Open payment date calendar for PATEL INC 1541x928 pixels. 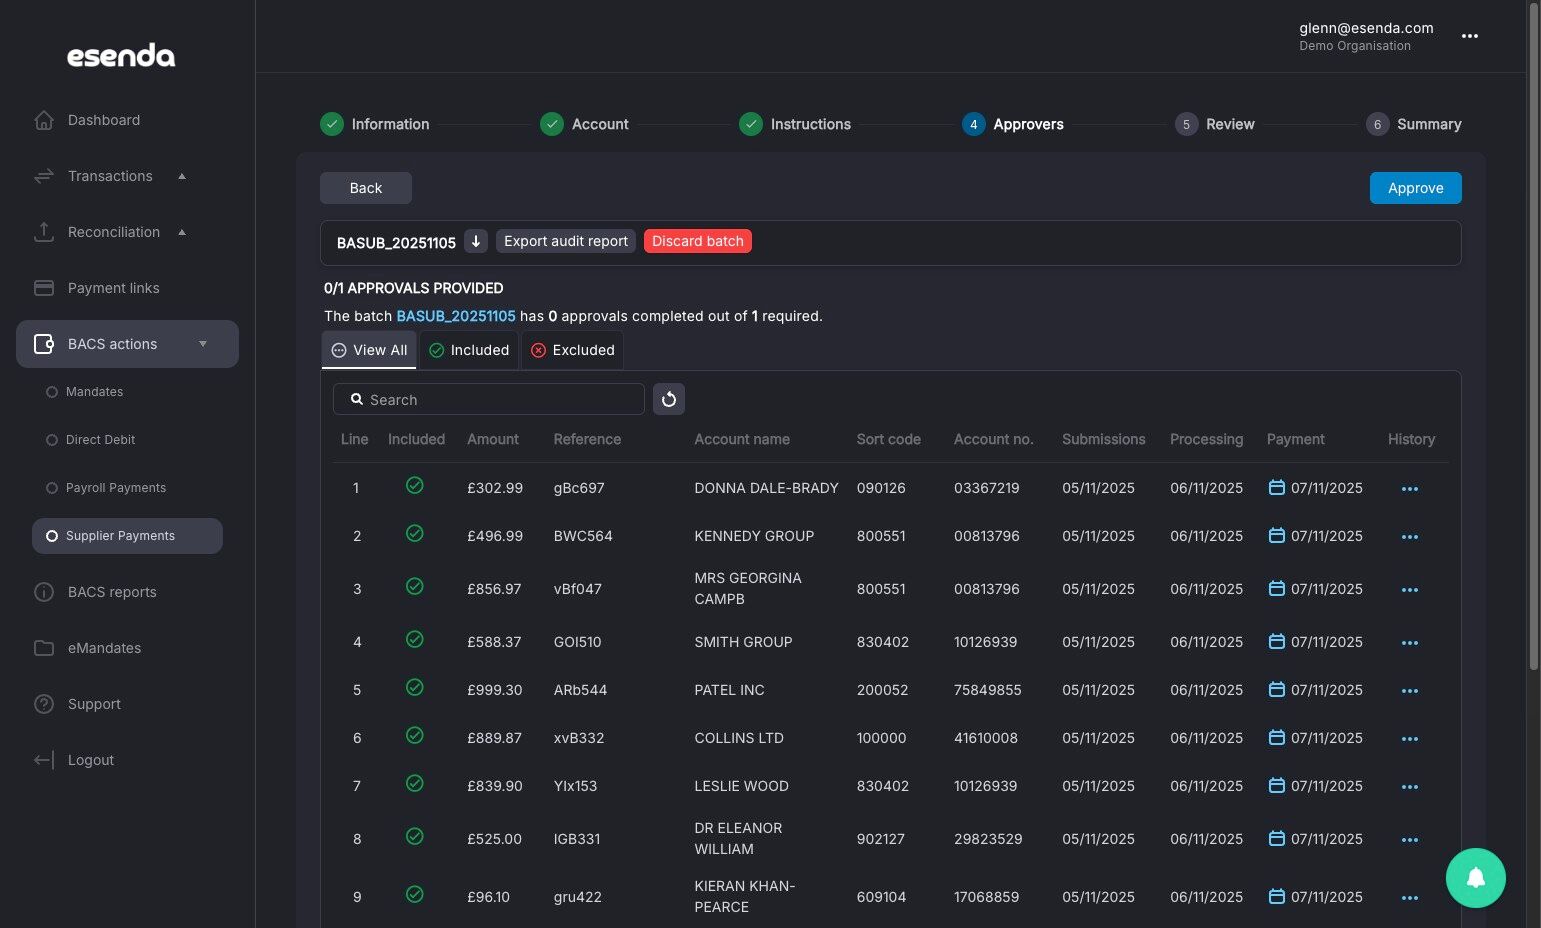tap(1276, 689)
